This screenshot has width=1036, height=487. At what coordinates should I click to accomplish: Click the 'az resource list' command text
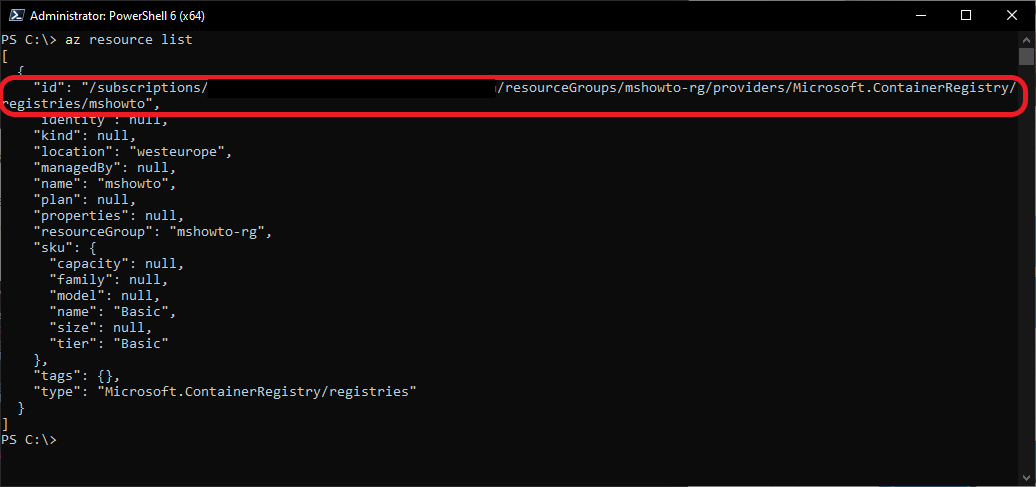129,40
